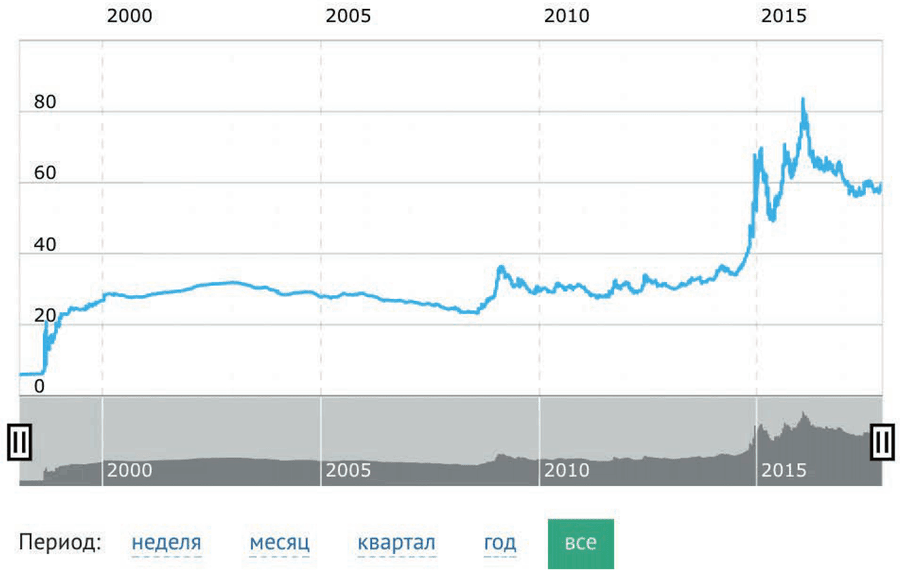Click the 2010 label on top axis
Screen dimensions: 900x570
coord(566,17)
